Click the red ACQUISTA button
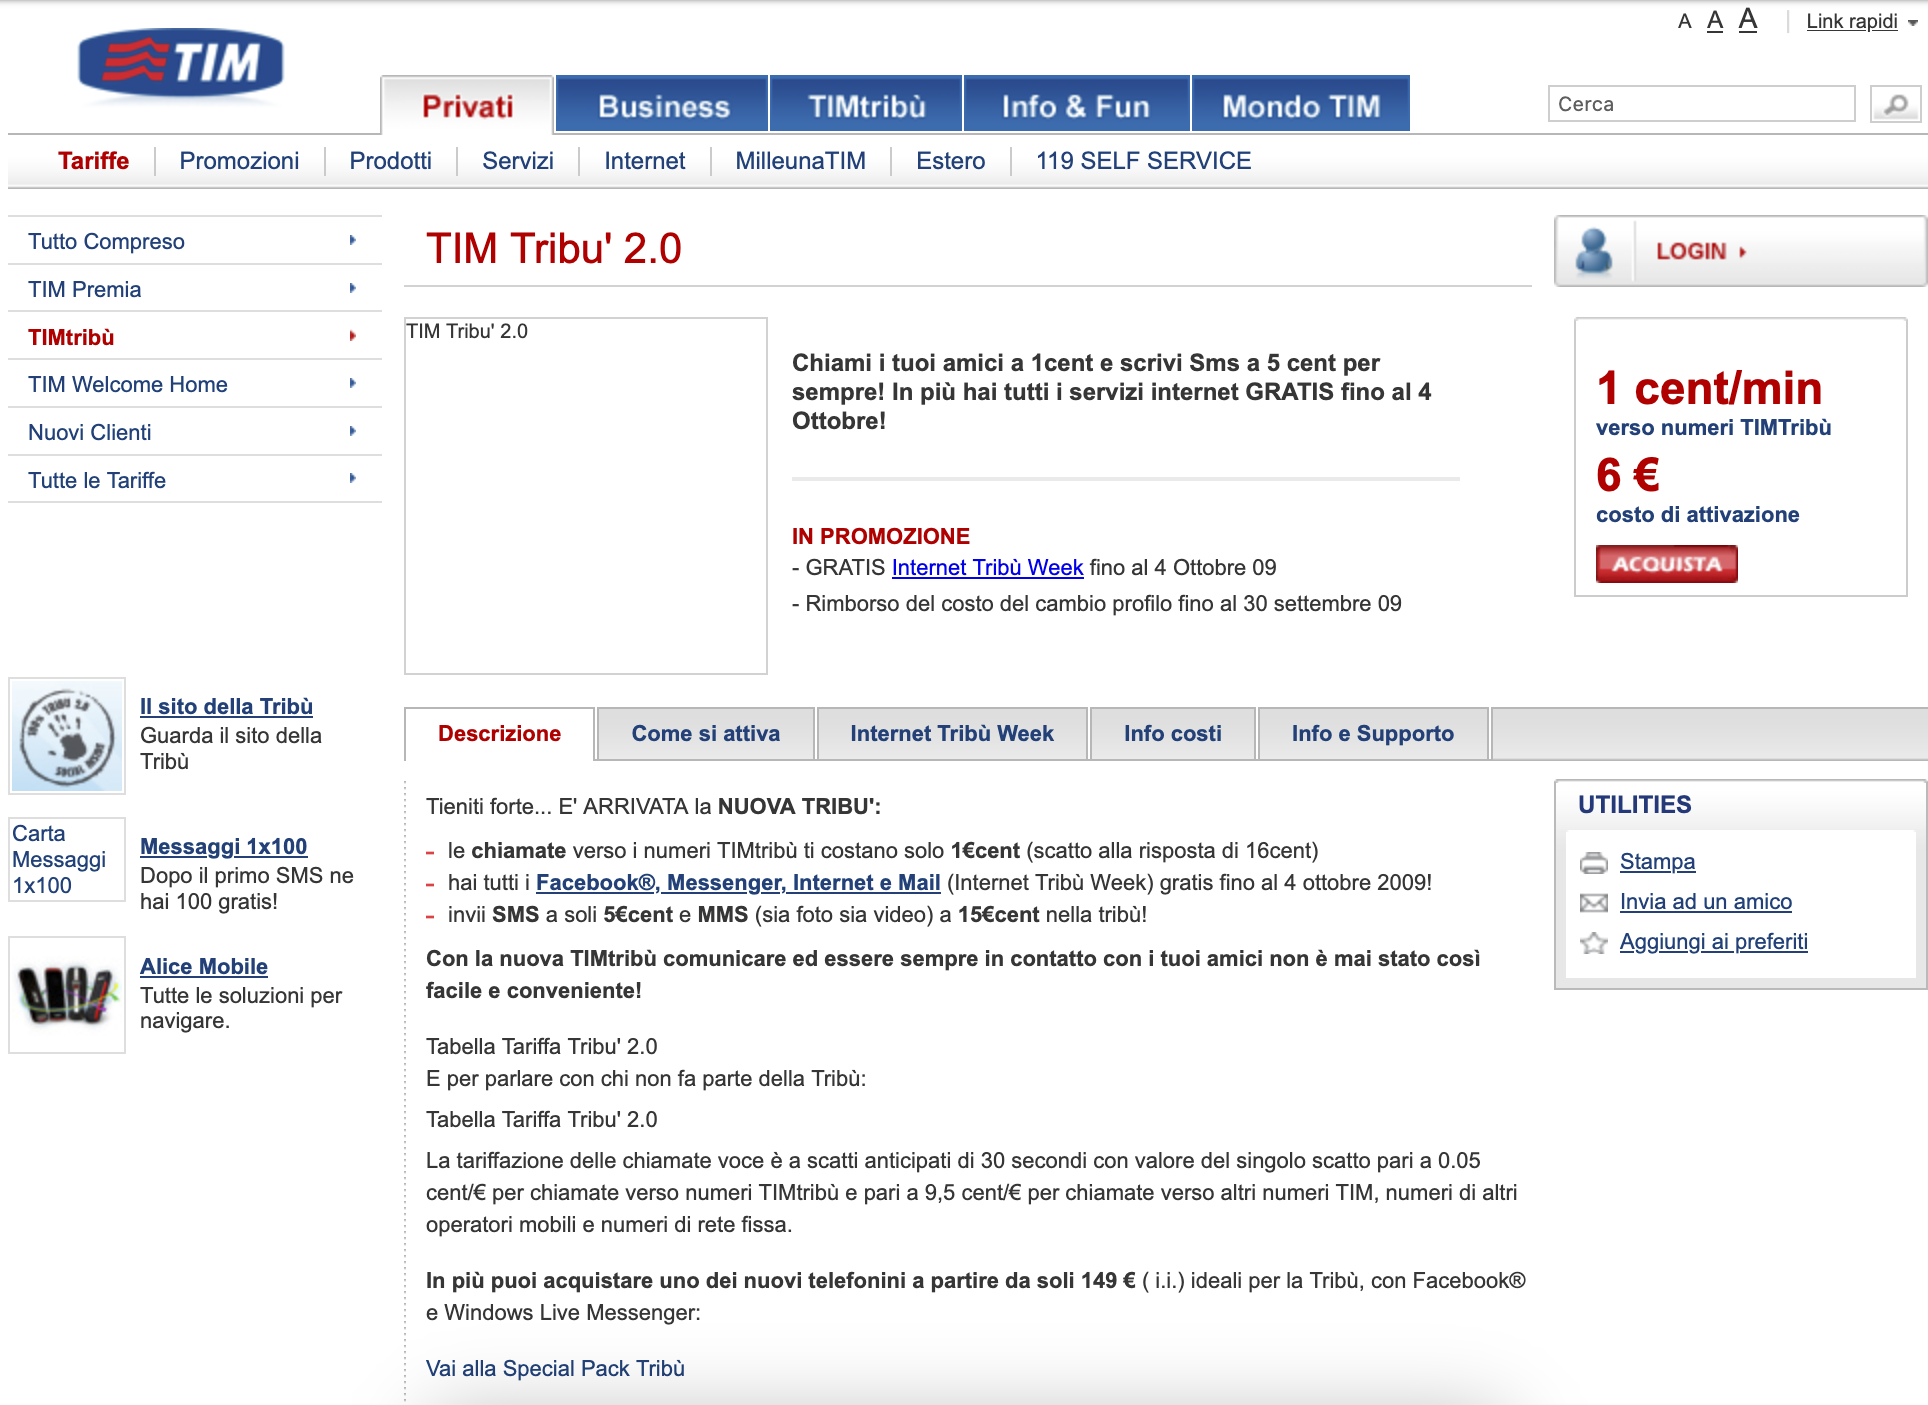Screen dimensions: 1928x1405 [1667, 564]
